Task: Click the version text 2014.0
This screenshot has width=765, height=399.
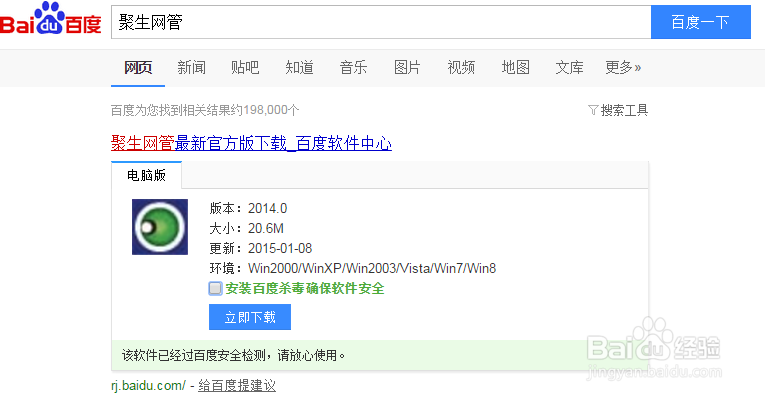Action: pos(267,208)
